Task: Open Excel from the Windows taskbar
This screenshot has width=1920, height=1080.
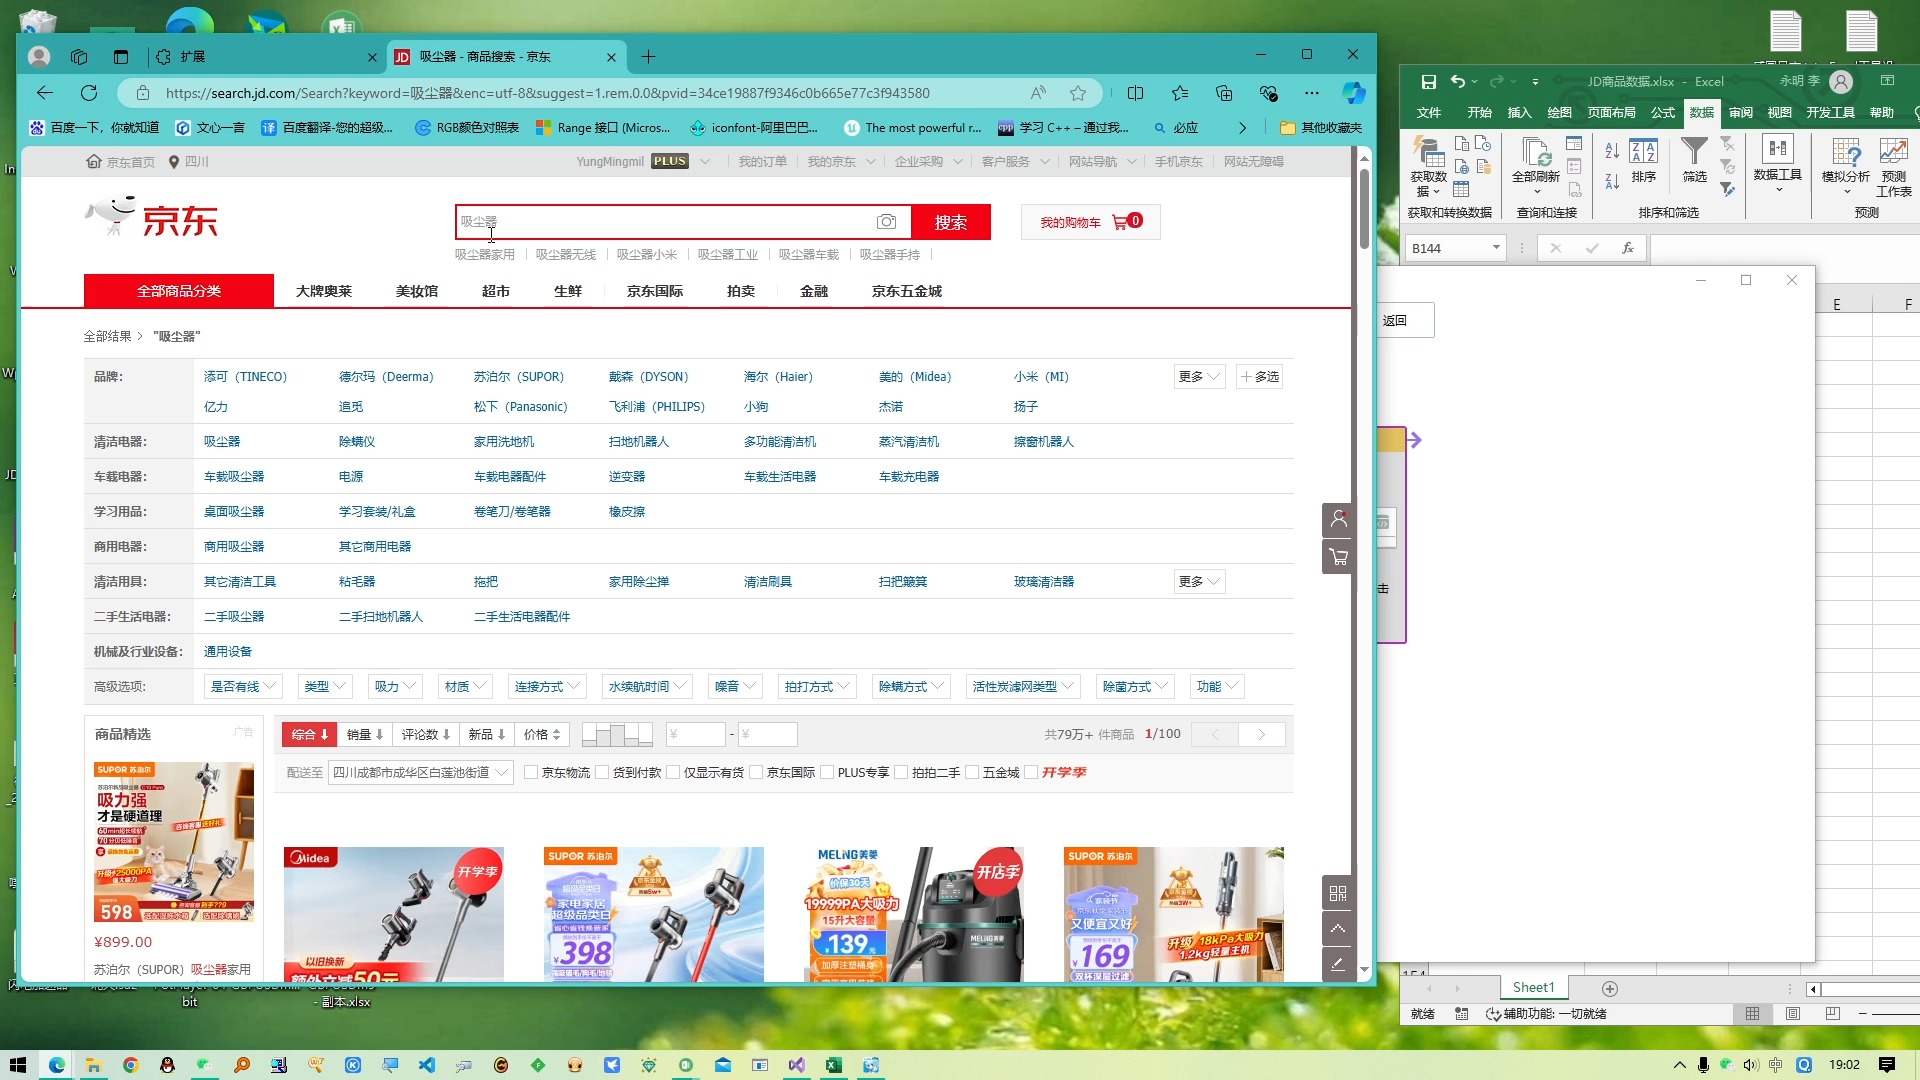Action: pos(833,1065)
